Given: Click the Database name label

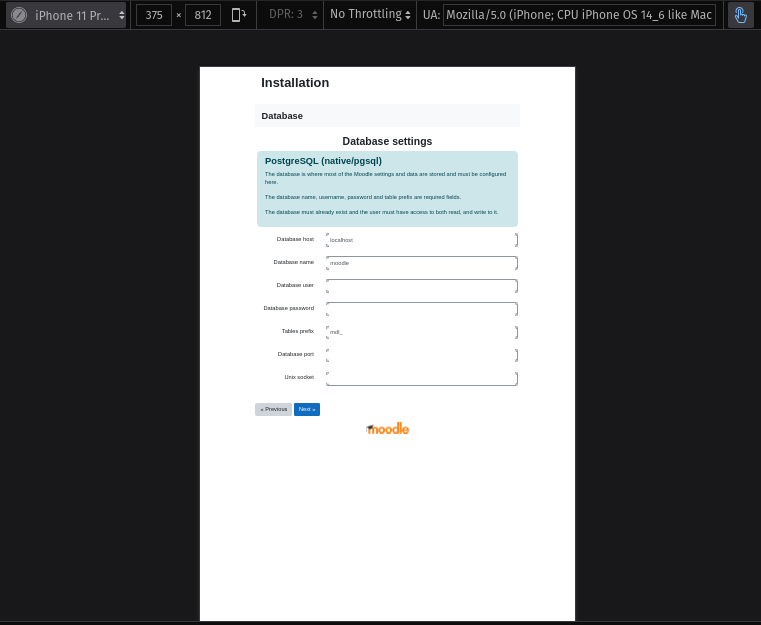Looking at the screenshot, I should coord(294,262).
